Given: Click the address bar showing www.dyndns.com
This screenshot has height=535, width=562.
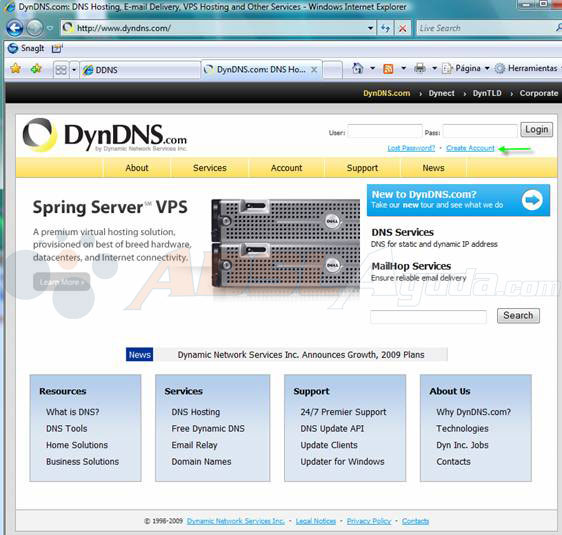Looking at the screenshot, I should [x=215, y=28].
